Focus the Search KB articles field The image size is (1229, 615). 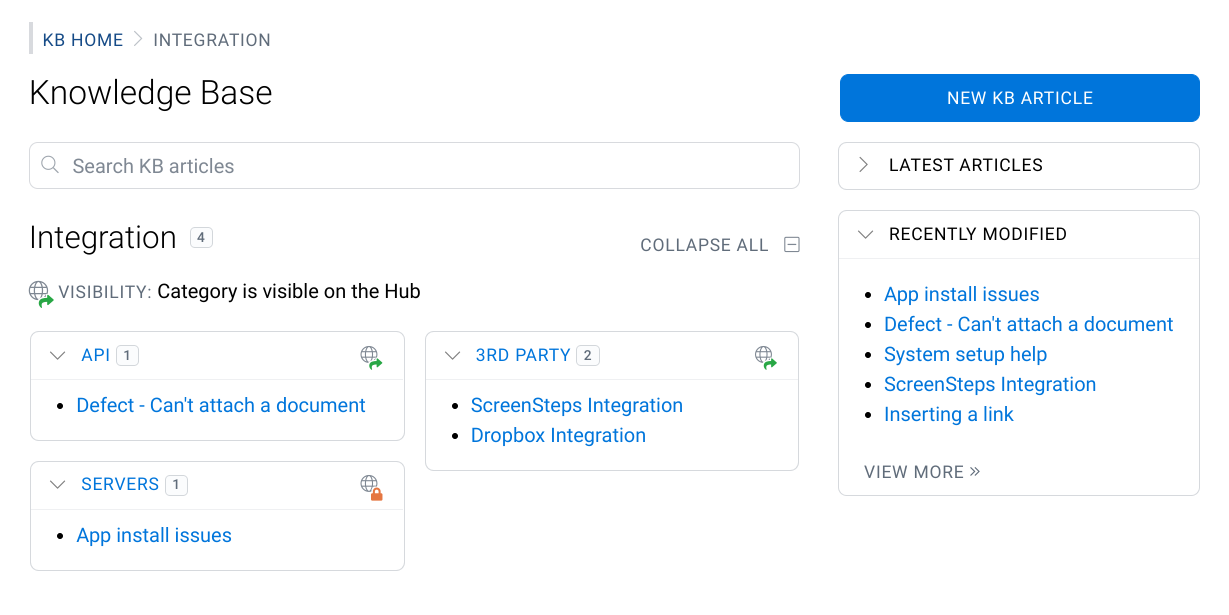pos(420,166)
